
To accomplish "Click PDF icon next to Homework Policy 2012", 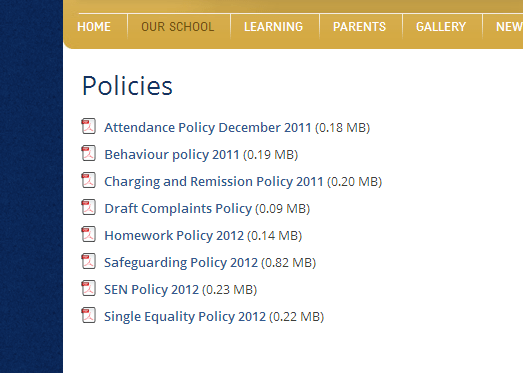I will 88,234.
